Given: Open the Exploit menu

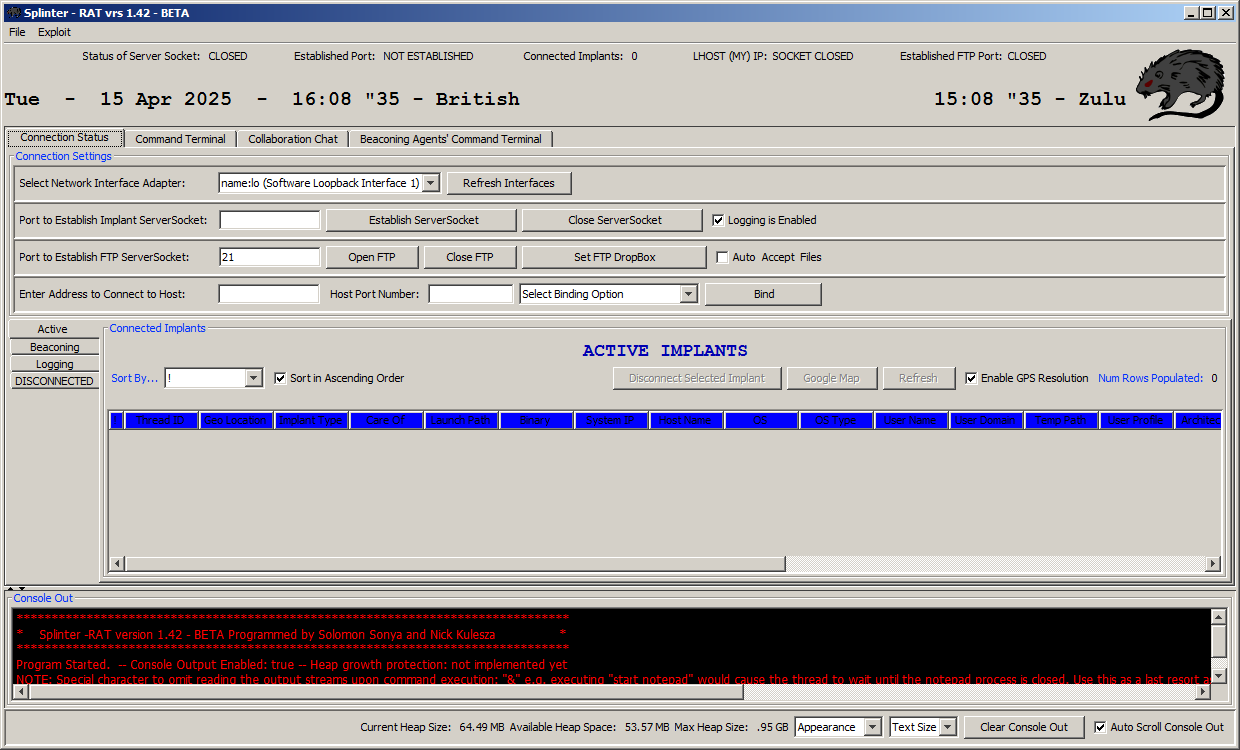Looking at the screenshot, I should tap(54, 32).
